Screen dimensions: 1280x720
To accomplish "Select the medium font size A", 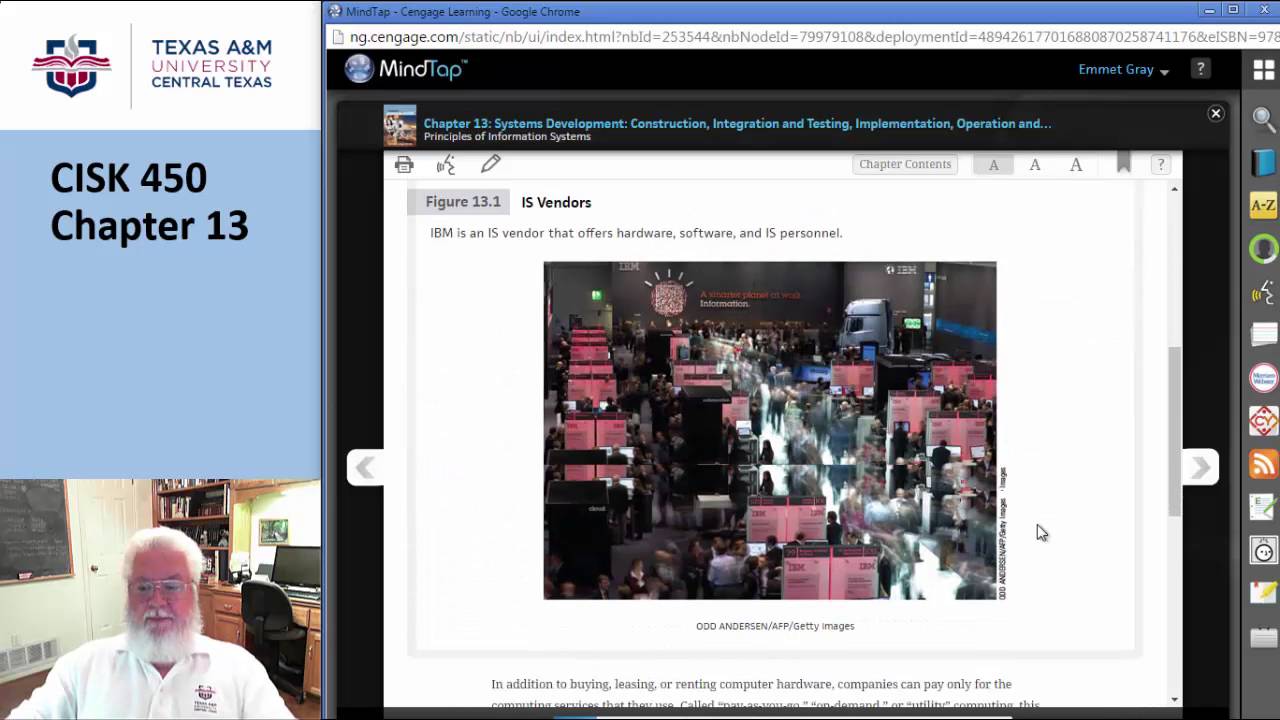I will tap(1035, 165).
